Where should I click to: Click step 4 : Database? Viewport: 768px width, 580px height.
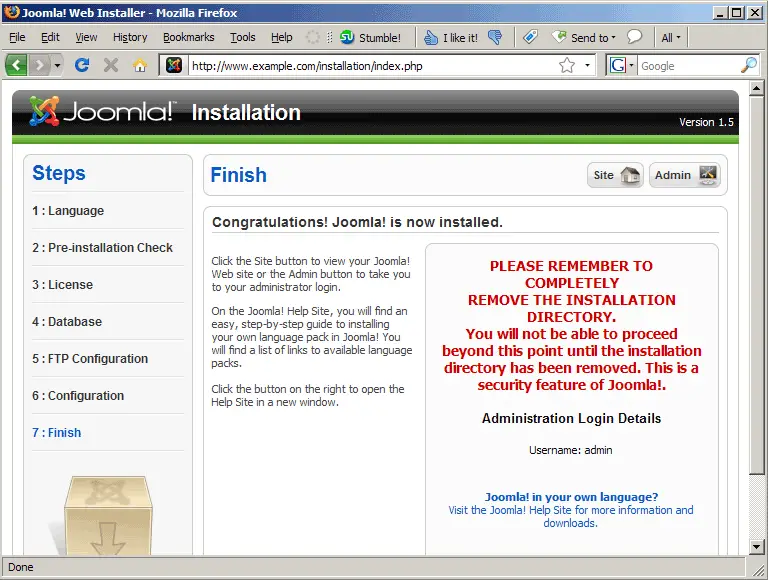pos(67,322)
